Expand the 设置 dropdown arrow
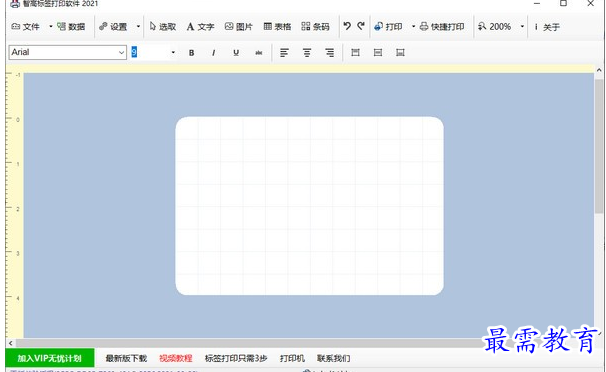The width and height of the screenshot is (606, 372). click(138, 27)
